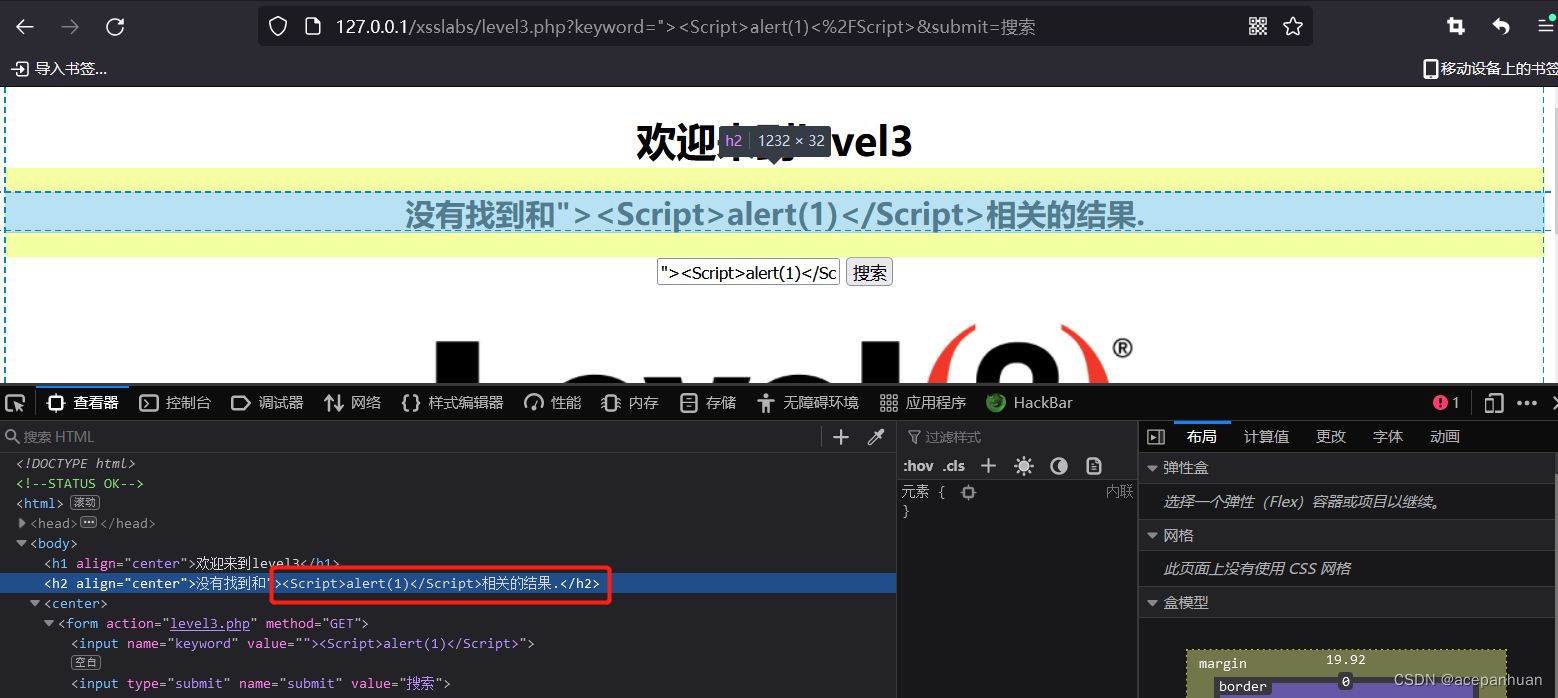This screenshot has height=698, width=1558.
Task: Create a new node with plus
Action: (x=841, y=437)
